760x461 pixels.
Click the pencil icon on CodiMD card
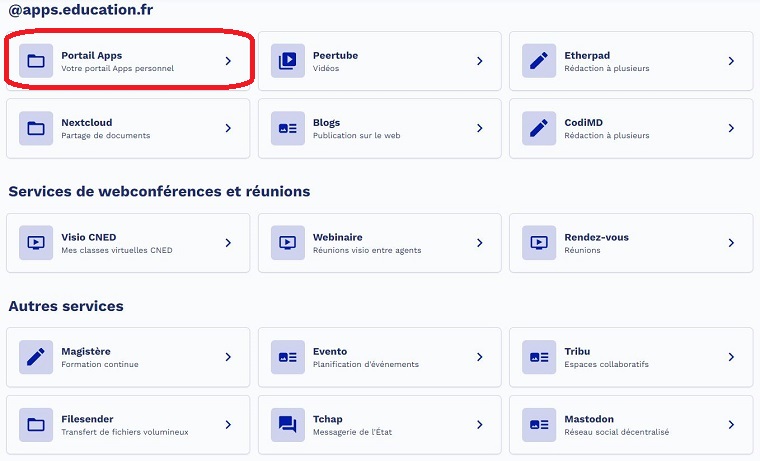coord(539,128)
